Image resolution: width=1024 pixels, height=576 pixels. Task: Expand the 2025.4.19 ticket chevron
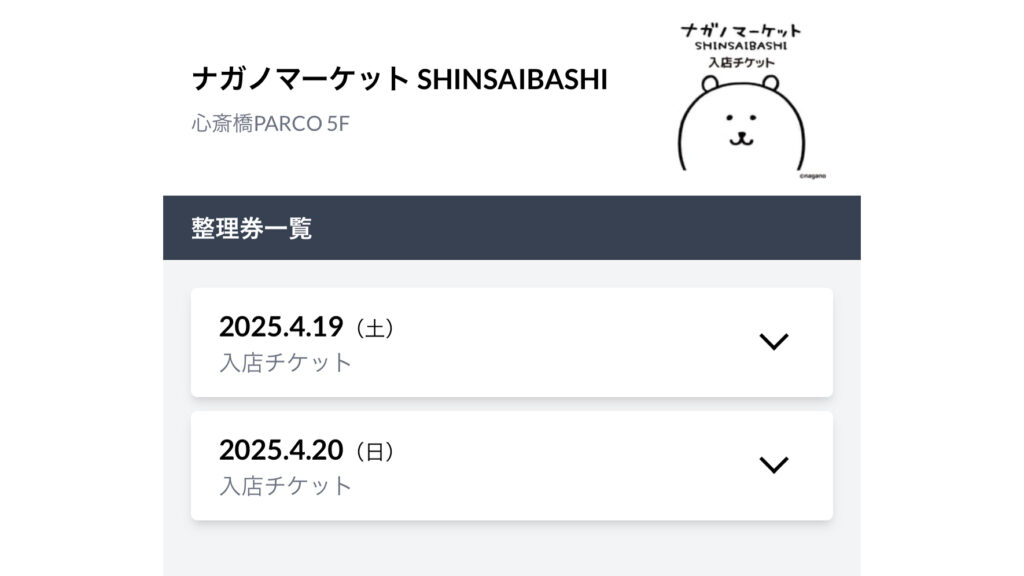click(774, 342)
